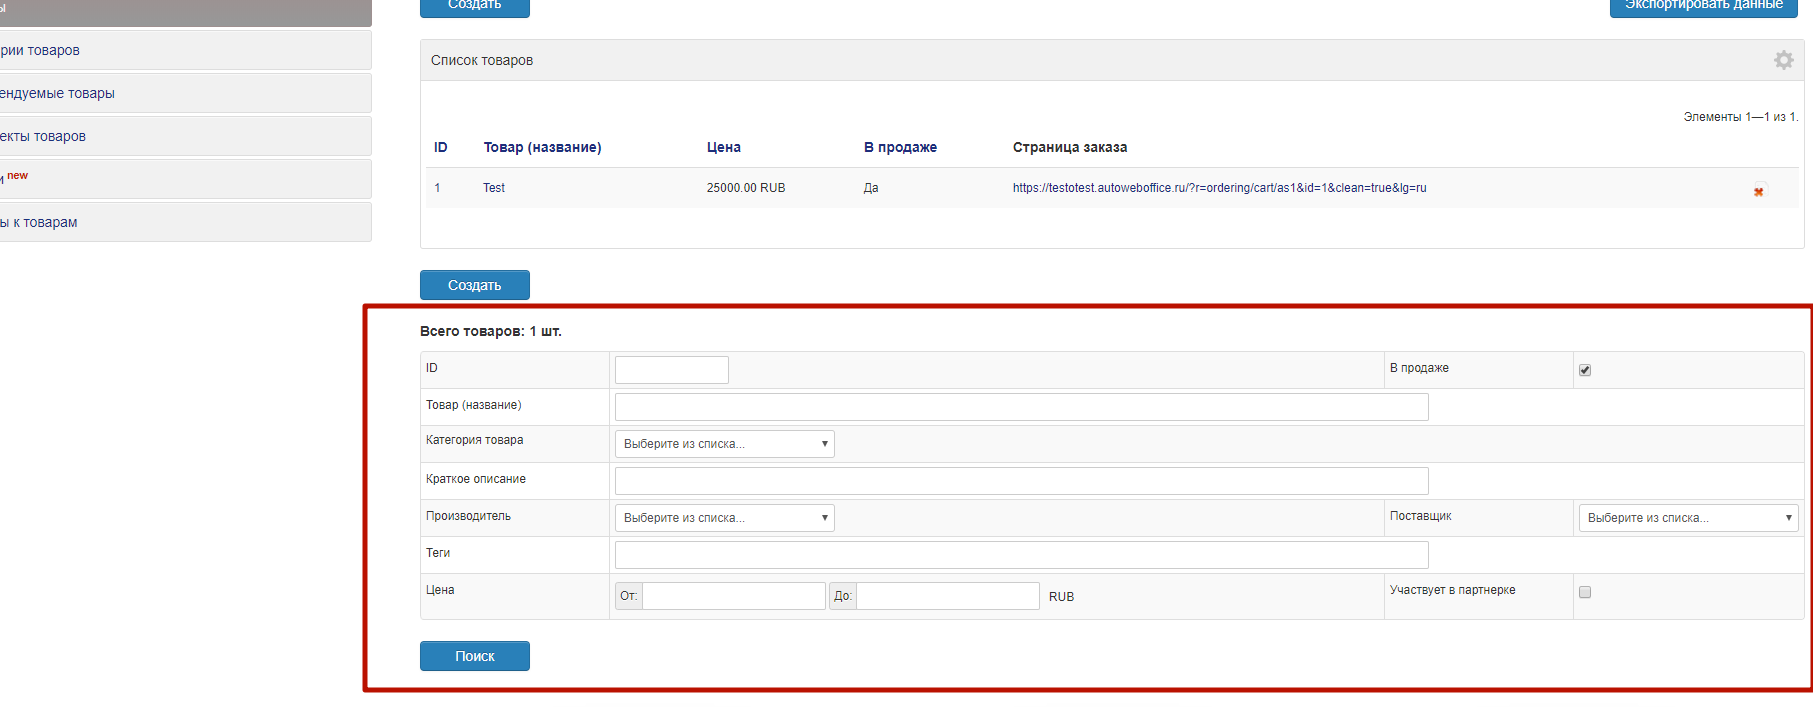Enable the 'Участвует в партнерке' checkbox
The height and width of the screenshot is (707, 1813).
pyautogui.click(x=1585, y=592)
